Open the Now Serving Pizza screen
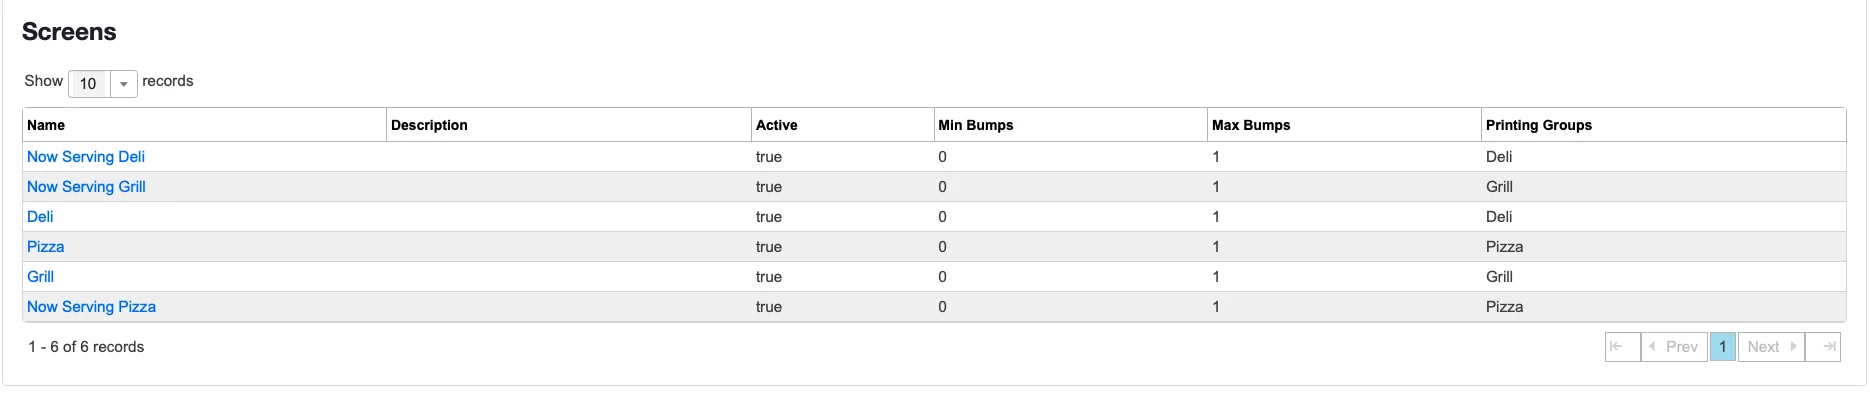 point(91,307)
